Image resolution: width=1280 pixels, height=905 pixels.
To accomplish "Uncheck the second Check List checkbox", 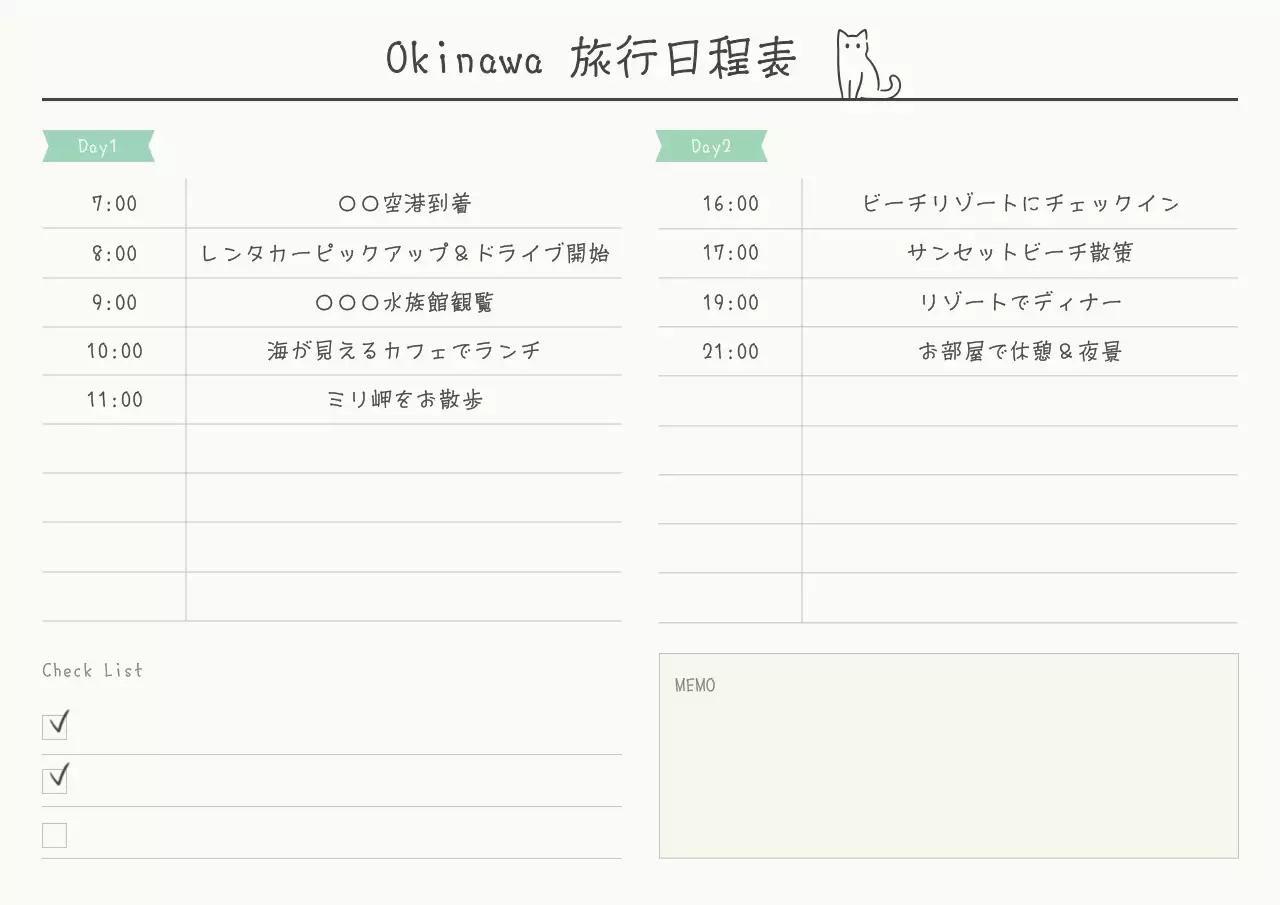I will click(54, 779).
